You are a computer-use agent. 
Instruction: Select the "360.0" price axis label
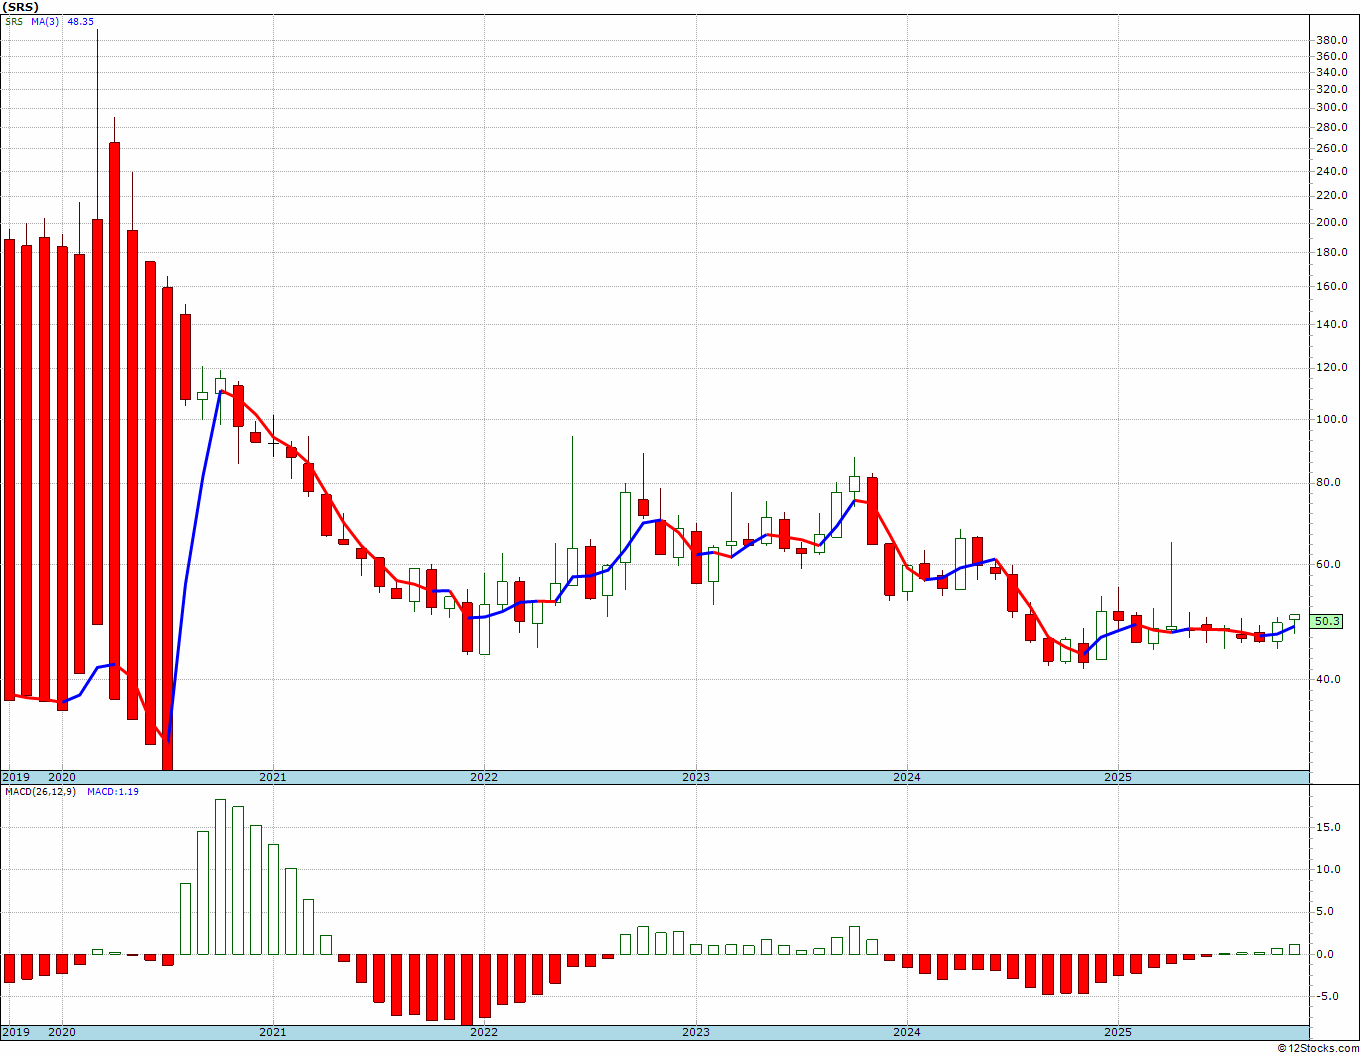tap(1331, 56)
